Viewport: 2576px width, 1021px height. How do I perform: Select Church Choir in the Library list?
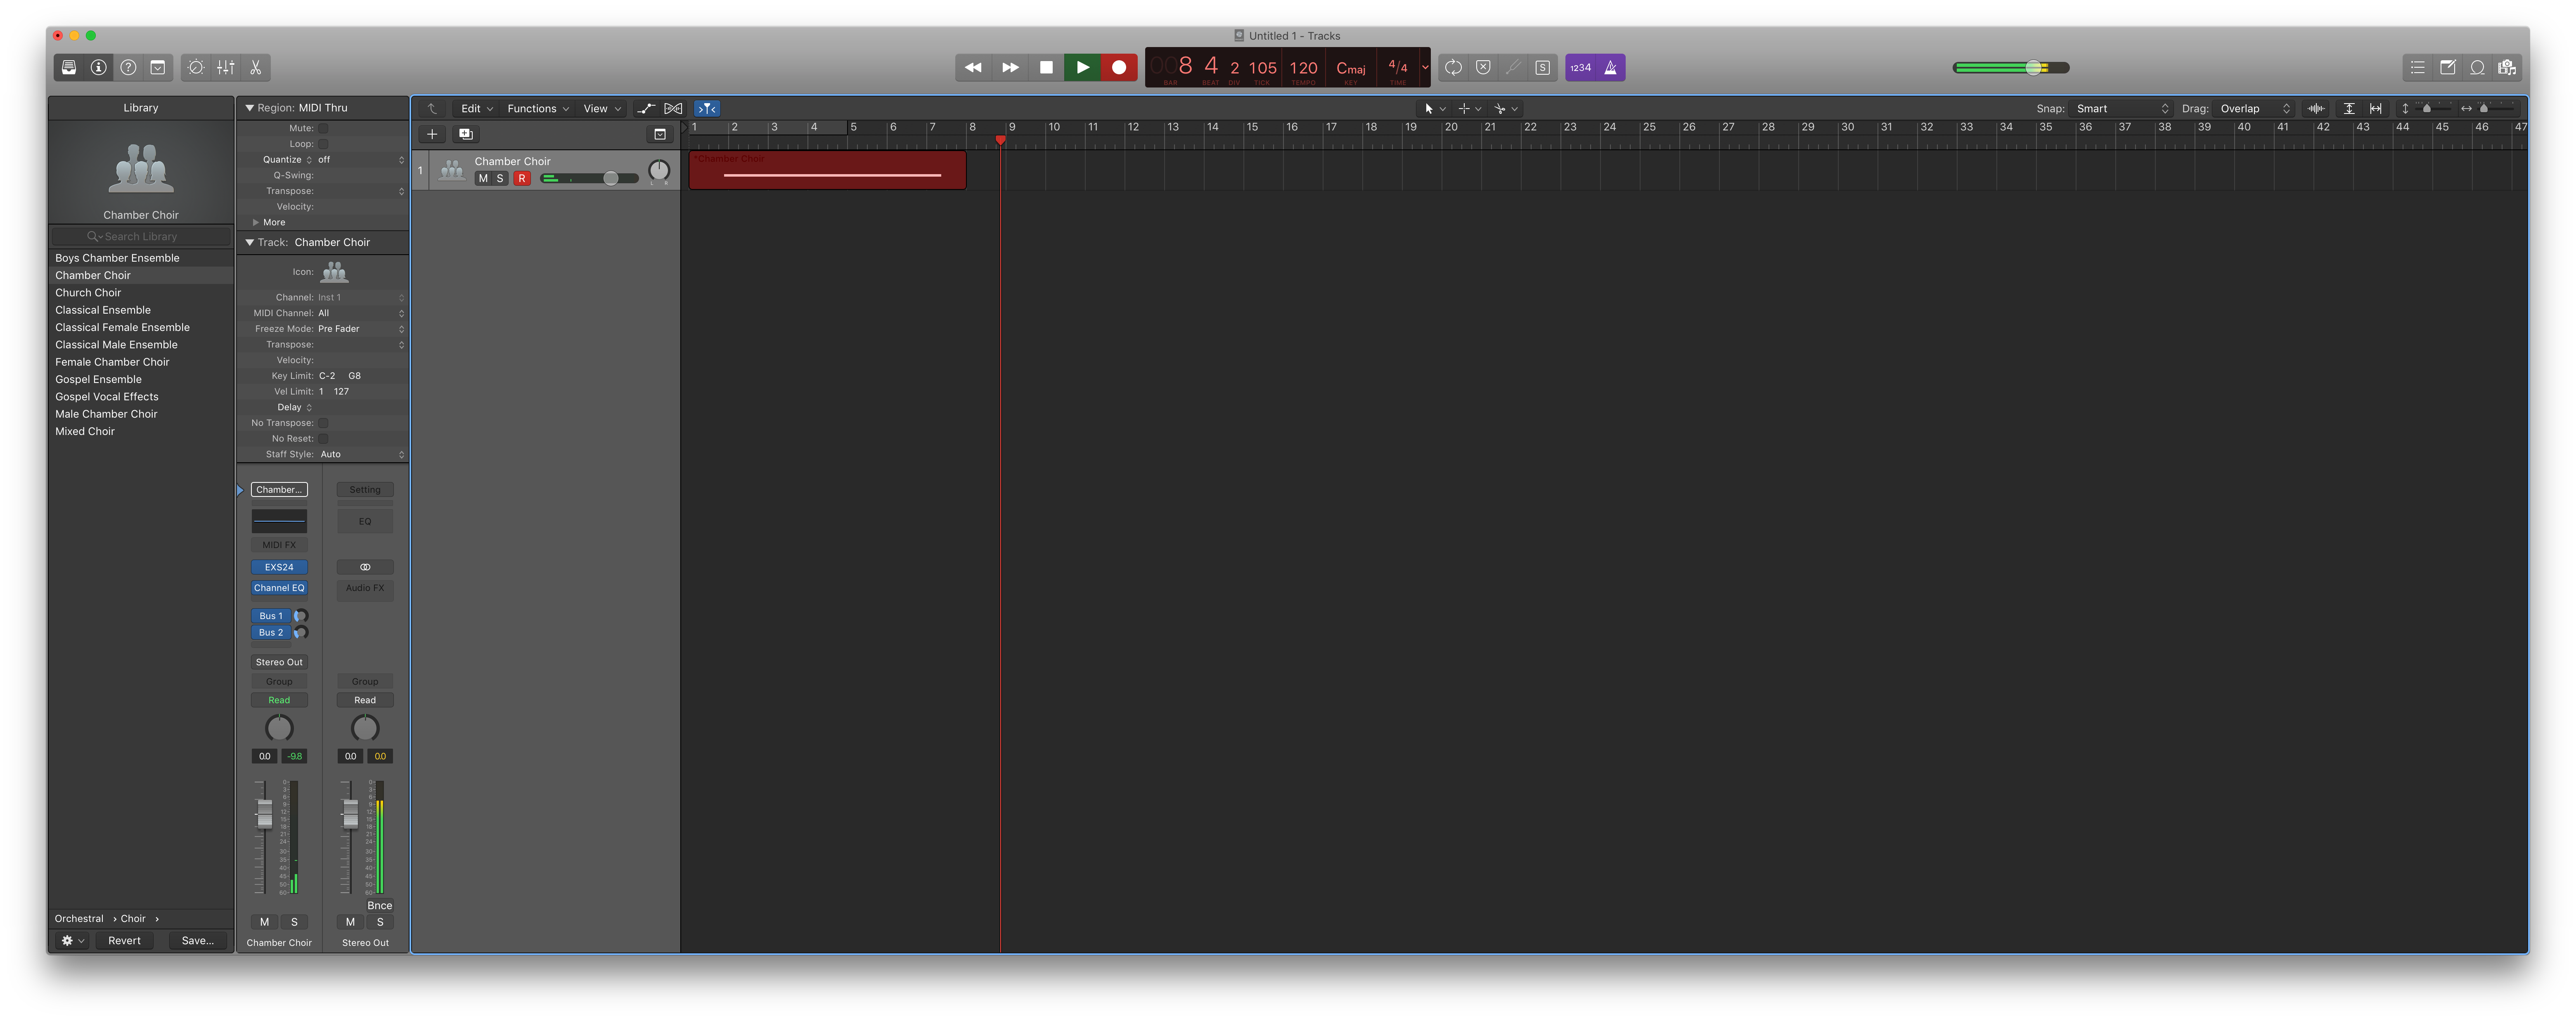point(88,292)
